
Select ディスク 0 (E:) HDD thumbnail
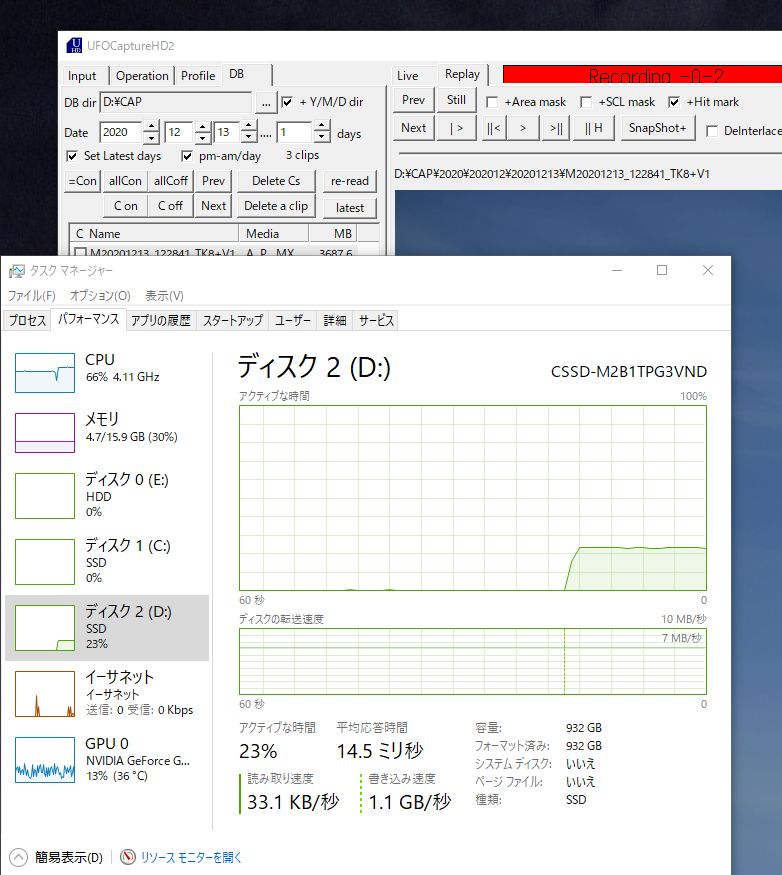click(45, 495)
